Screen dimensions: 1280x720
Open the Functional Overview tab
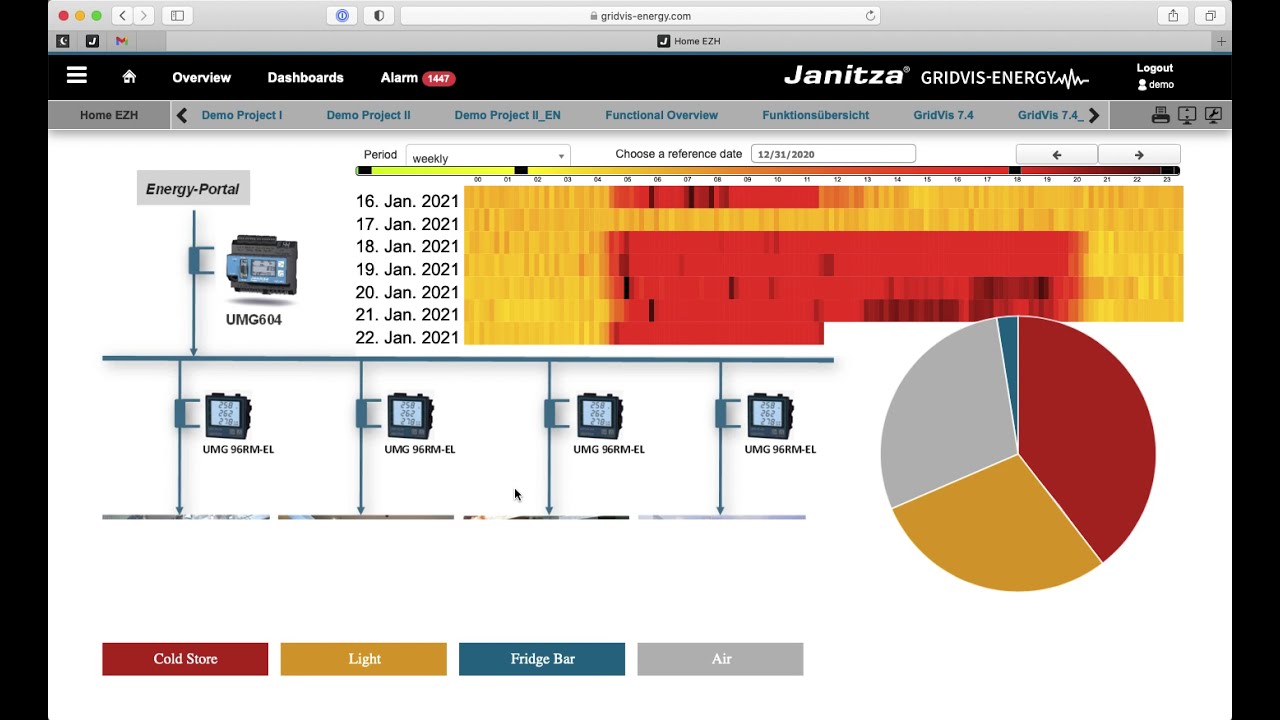click(661, 115)
